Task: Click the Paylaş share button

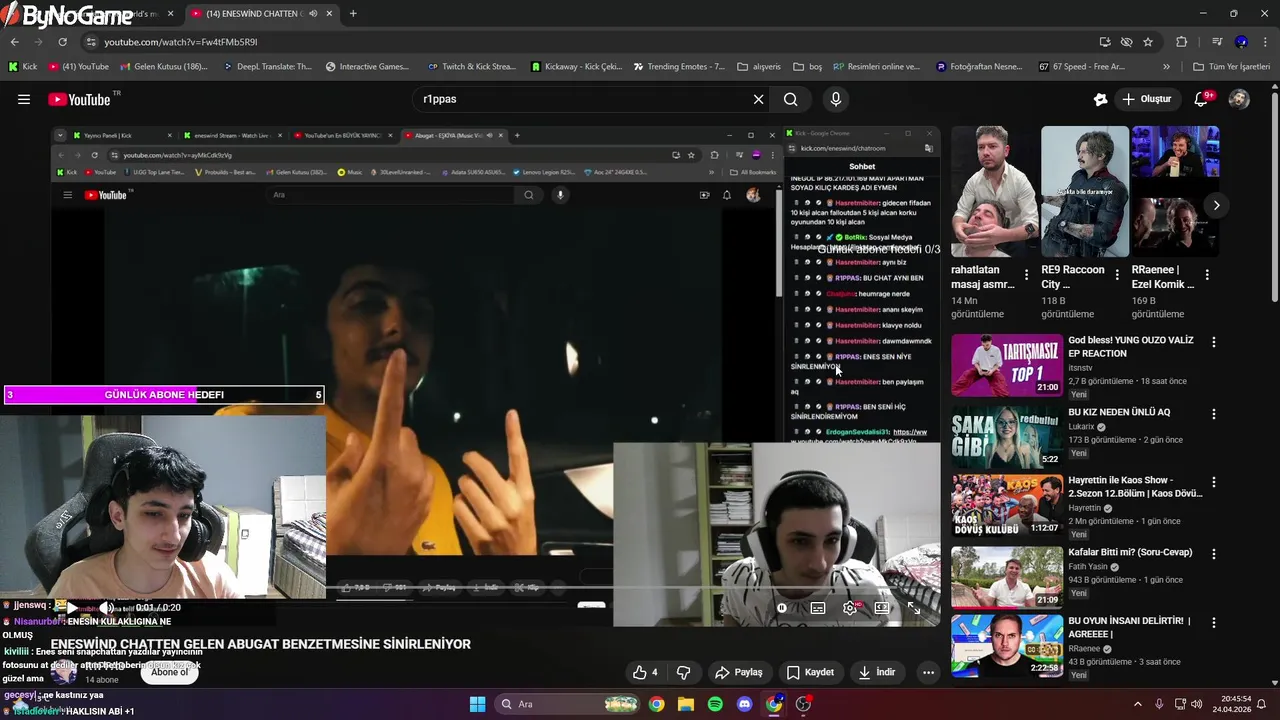Action: coord(739,672)
